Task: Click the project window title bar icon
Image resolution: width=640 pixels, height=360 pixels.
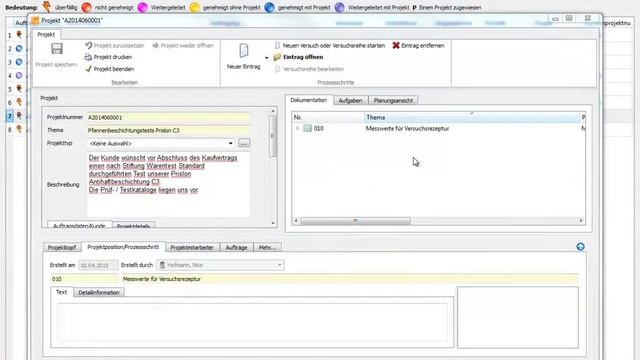Action: click(x=36, y=20)
